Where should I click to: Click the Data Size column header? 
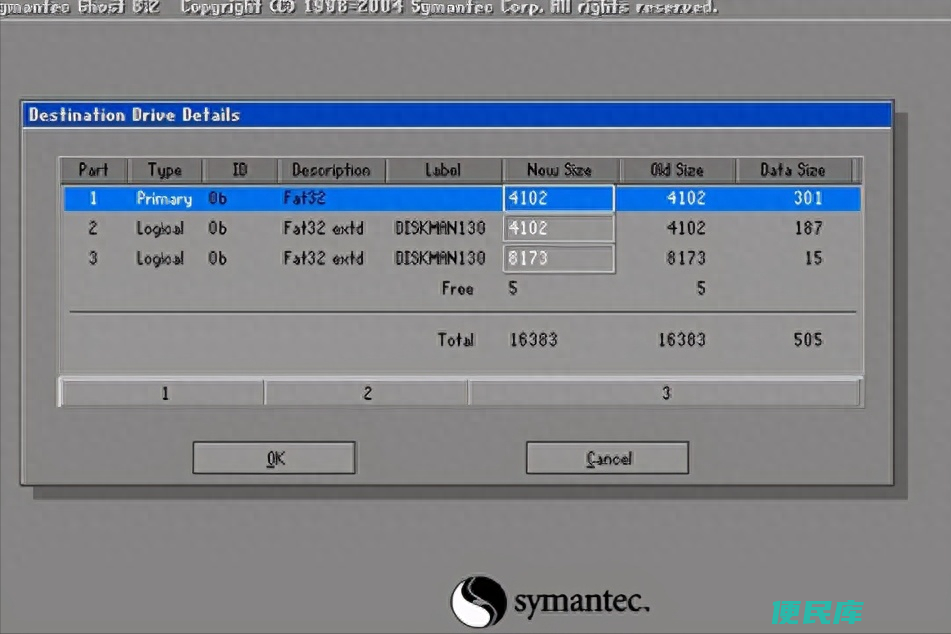pyautogui.click(x=793, y=170)
